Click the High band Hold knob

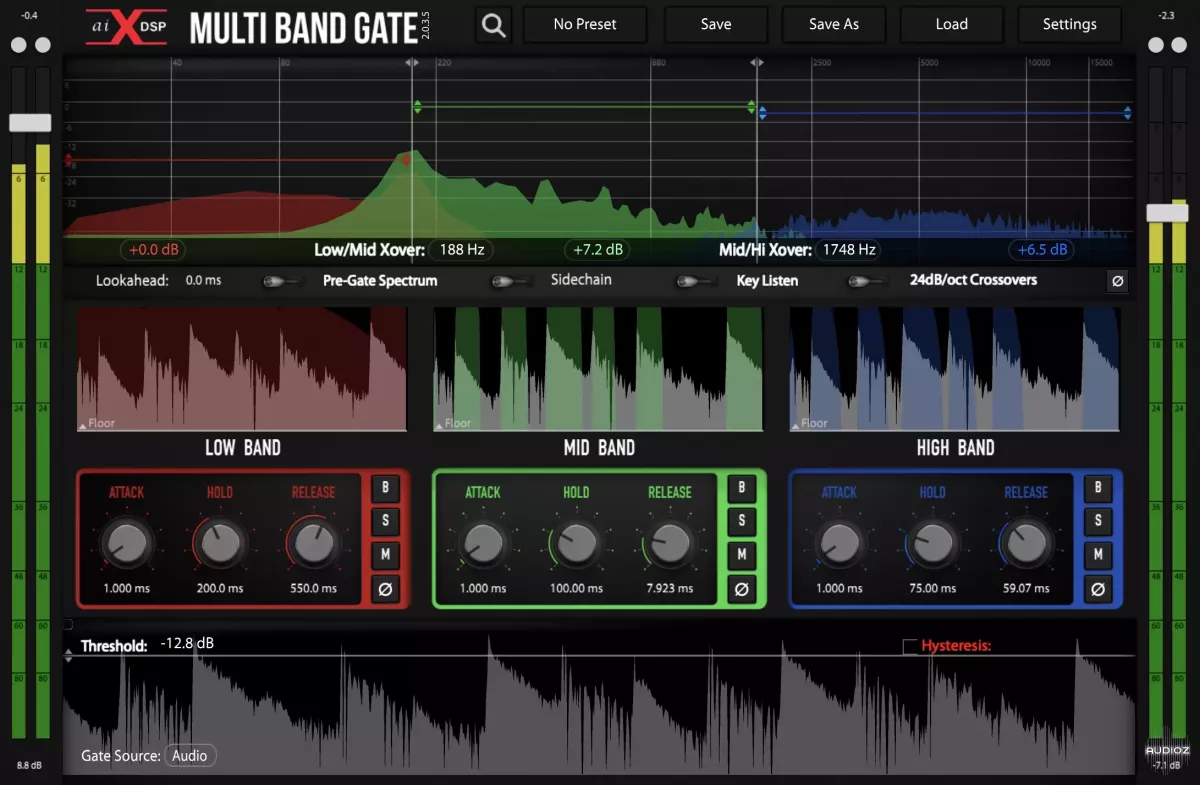[x=932, y=544]
